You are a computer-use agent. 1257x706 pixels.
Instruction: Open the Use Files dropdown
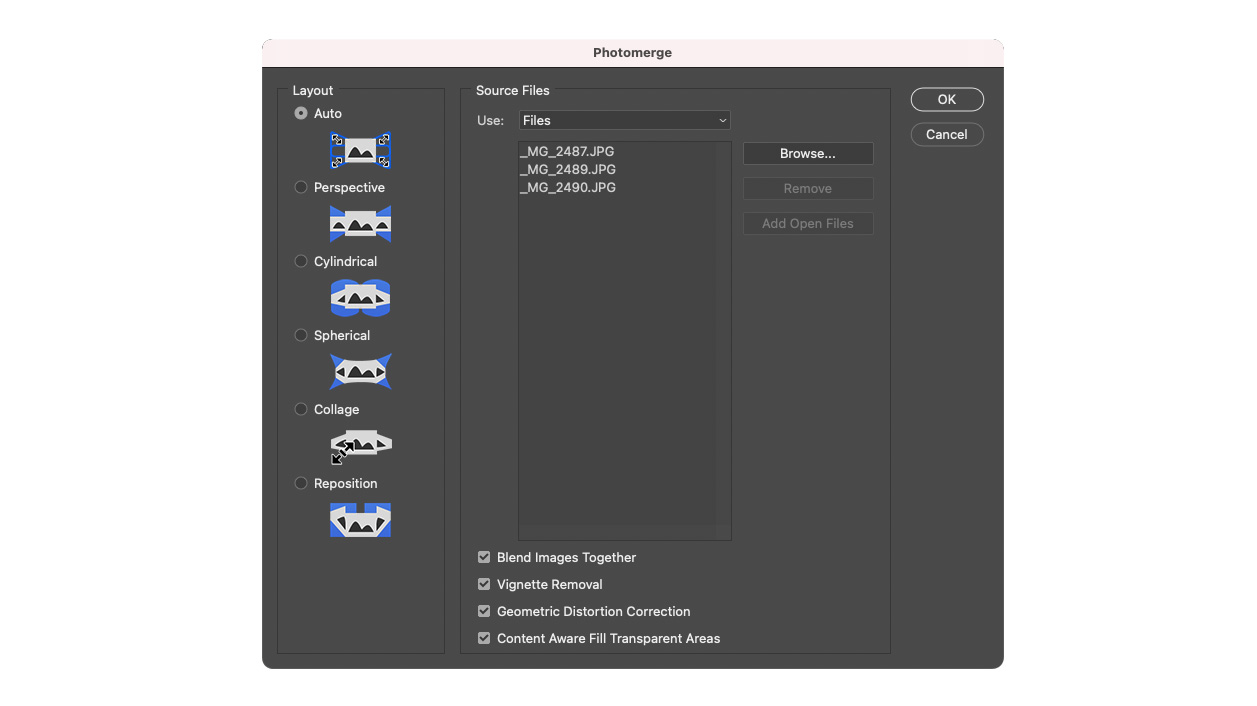click(x=624, y=120)
